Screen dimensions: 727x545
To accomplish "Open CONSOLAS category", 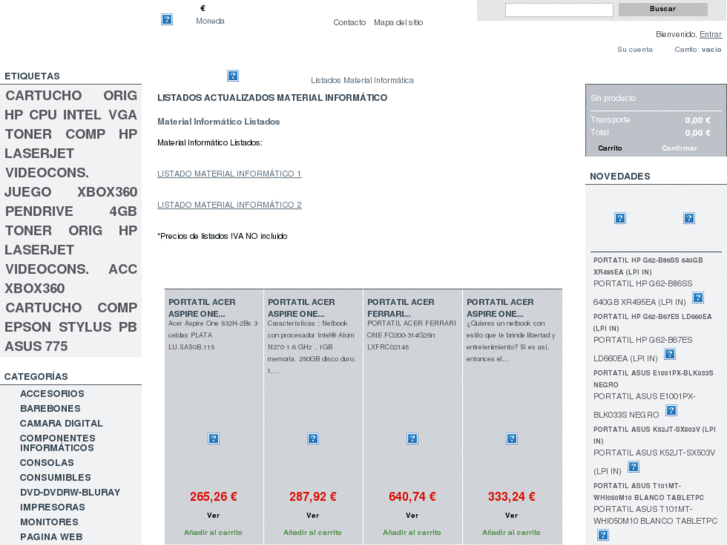I will click(47, 463).
